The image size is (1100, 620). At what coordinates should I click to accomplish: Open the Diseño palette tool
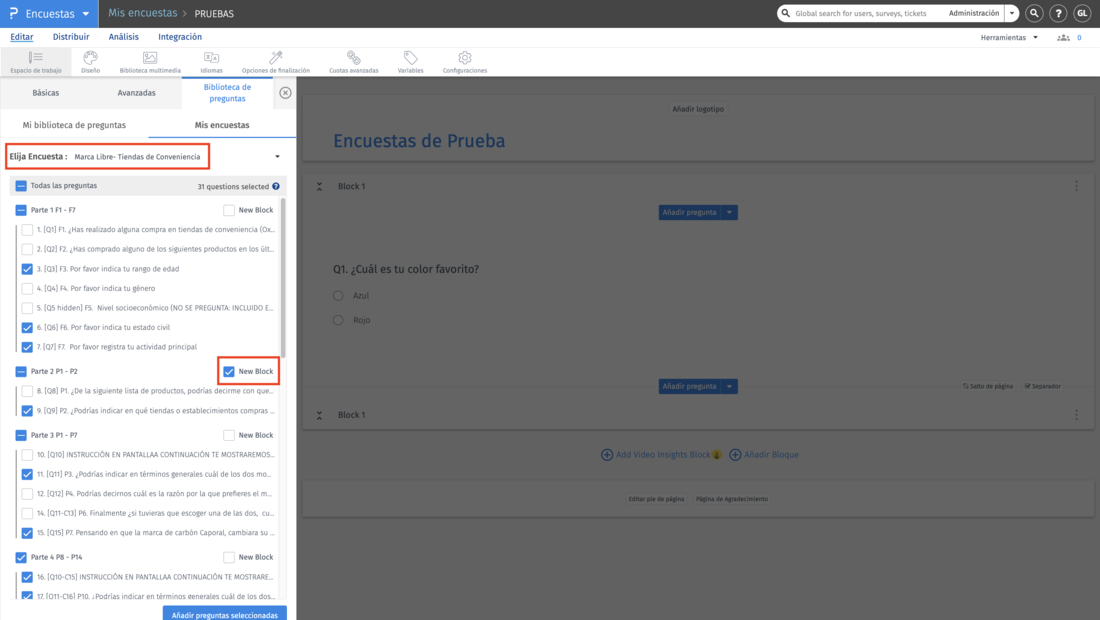[x=90, y=62]
